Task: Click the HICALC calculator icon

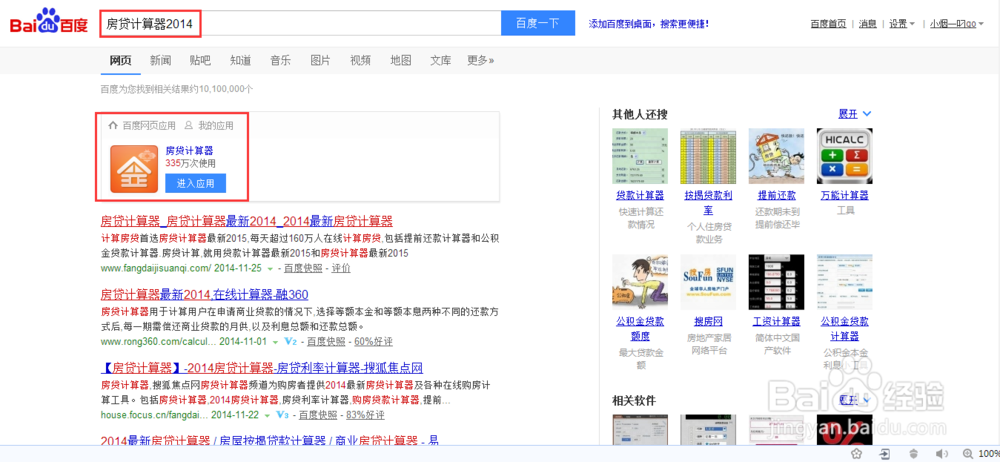Action: point(844,156)
